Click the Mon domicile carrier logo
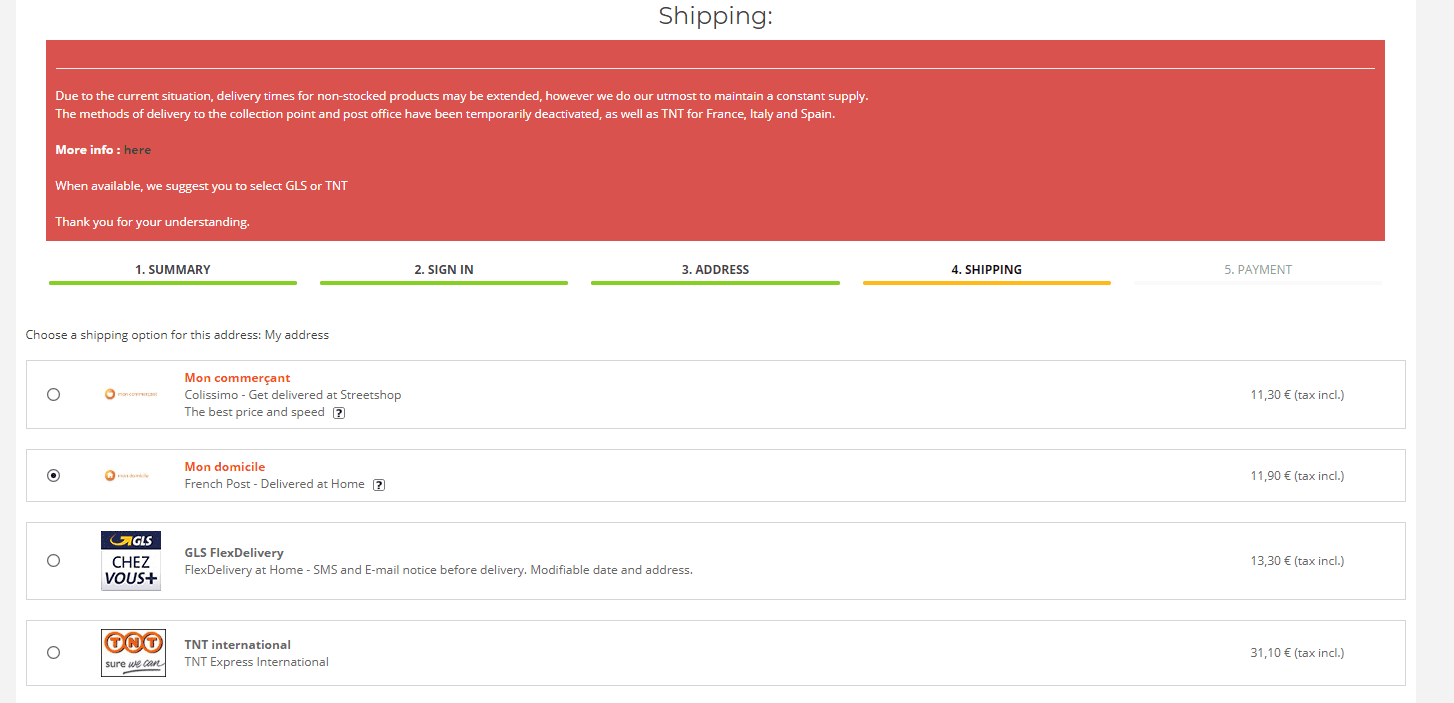Viewport: 1454px width, 703px height. pos(127,476)
